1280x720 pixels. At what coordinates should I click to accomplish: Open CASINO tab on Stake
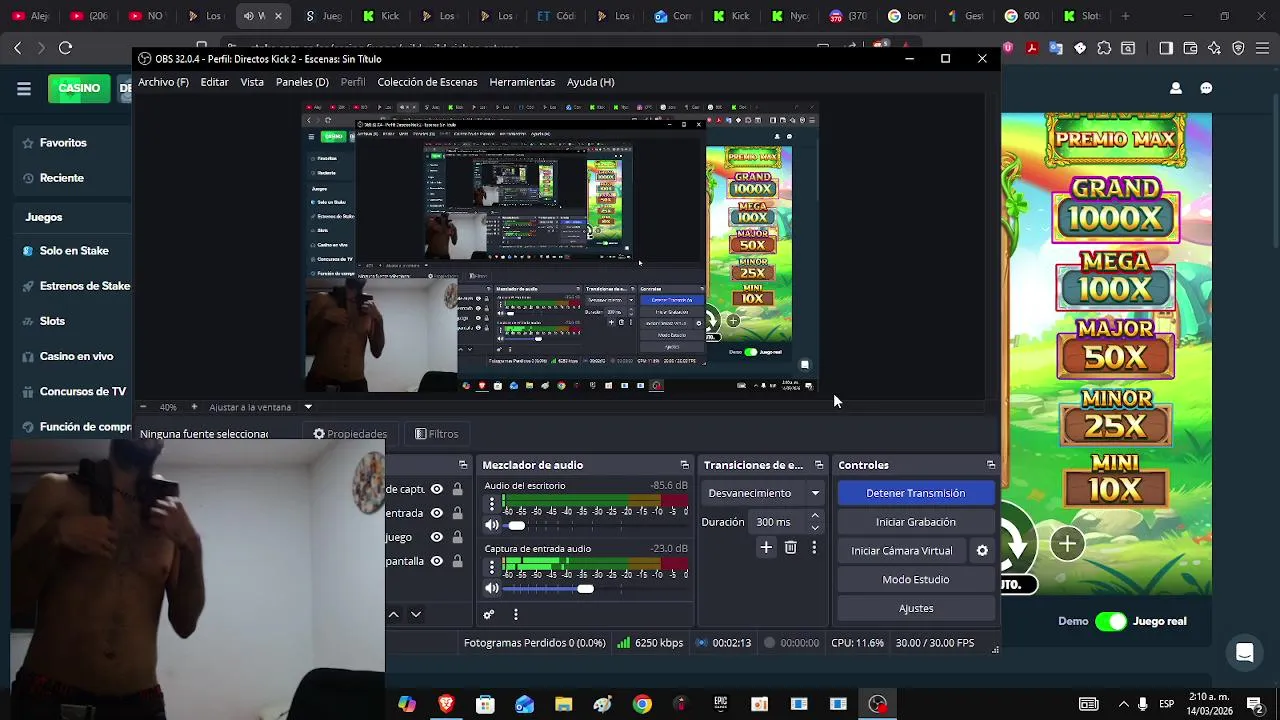point(79,88)
